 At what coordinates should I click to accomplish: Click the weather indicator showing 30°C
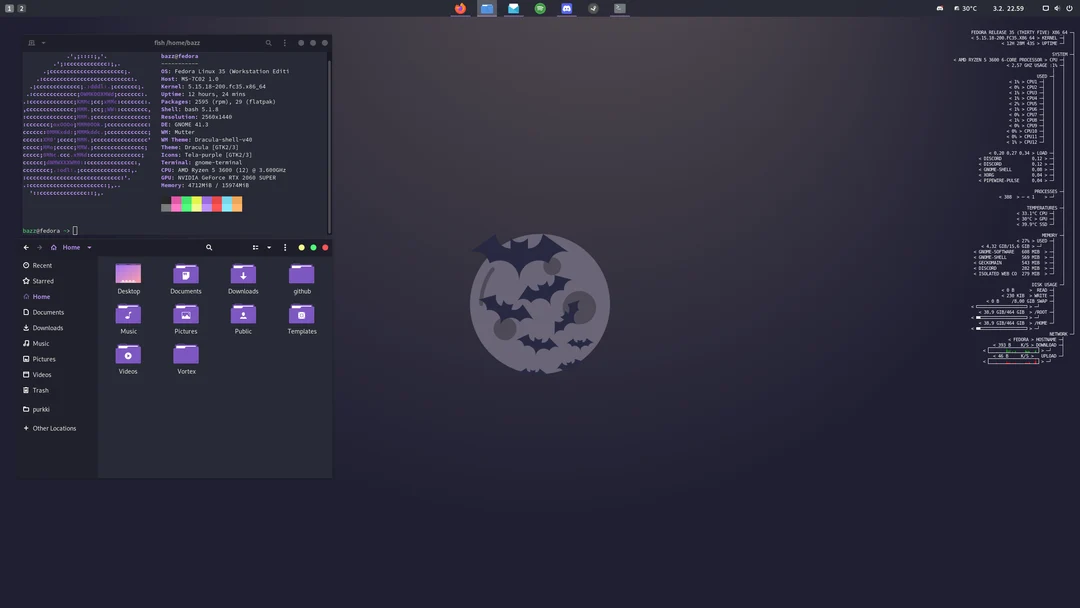[967, 8]
